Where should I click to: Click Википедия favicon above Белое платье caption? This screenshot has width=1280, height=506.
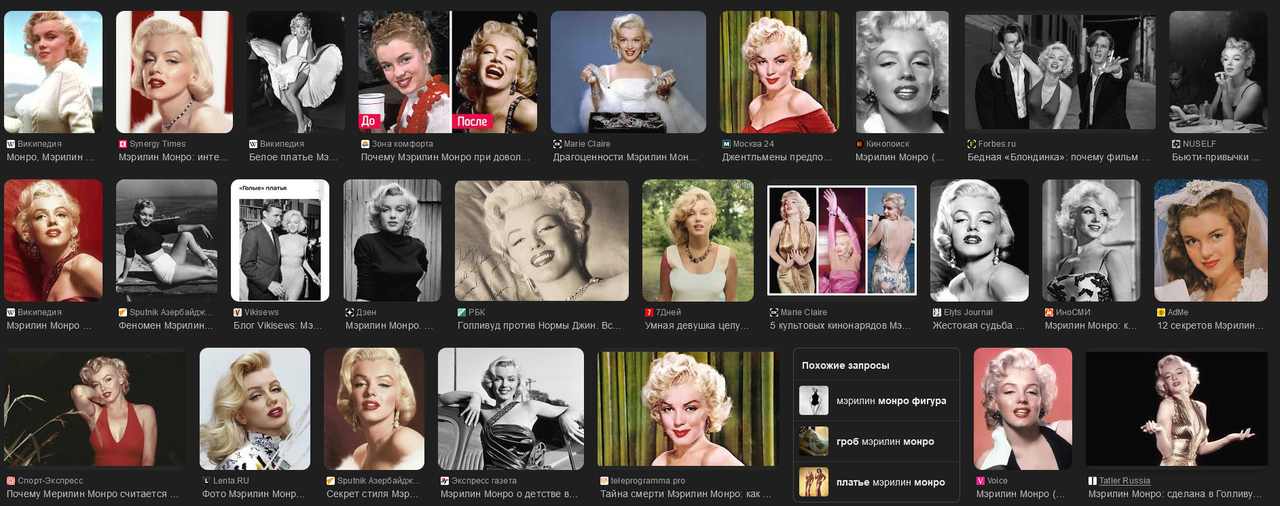tap(253, 144)
